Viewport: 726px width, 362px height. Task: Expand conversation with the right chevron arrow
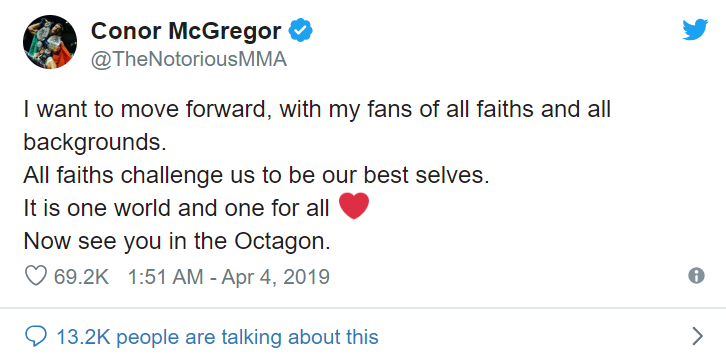tap(697, 337)
